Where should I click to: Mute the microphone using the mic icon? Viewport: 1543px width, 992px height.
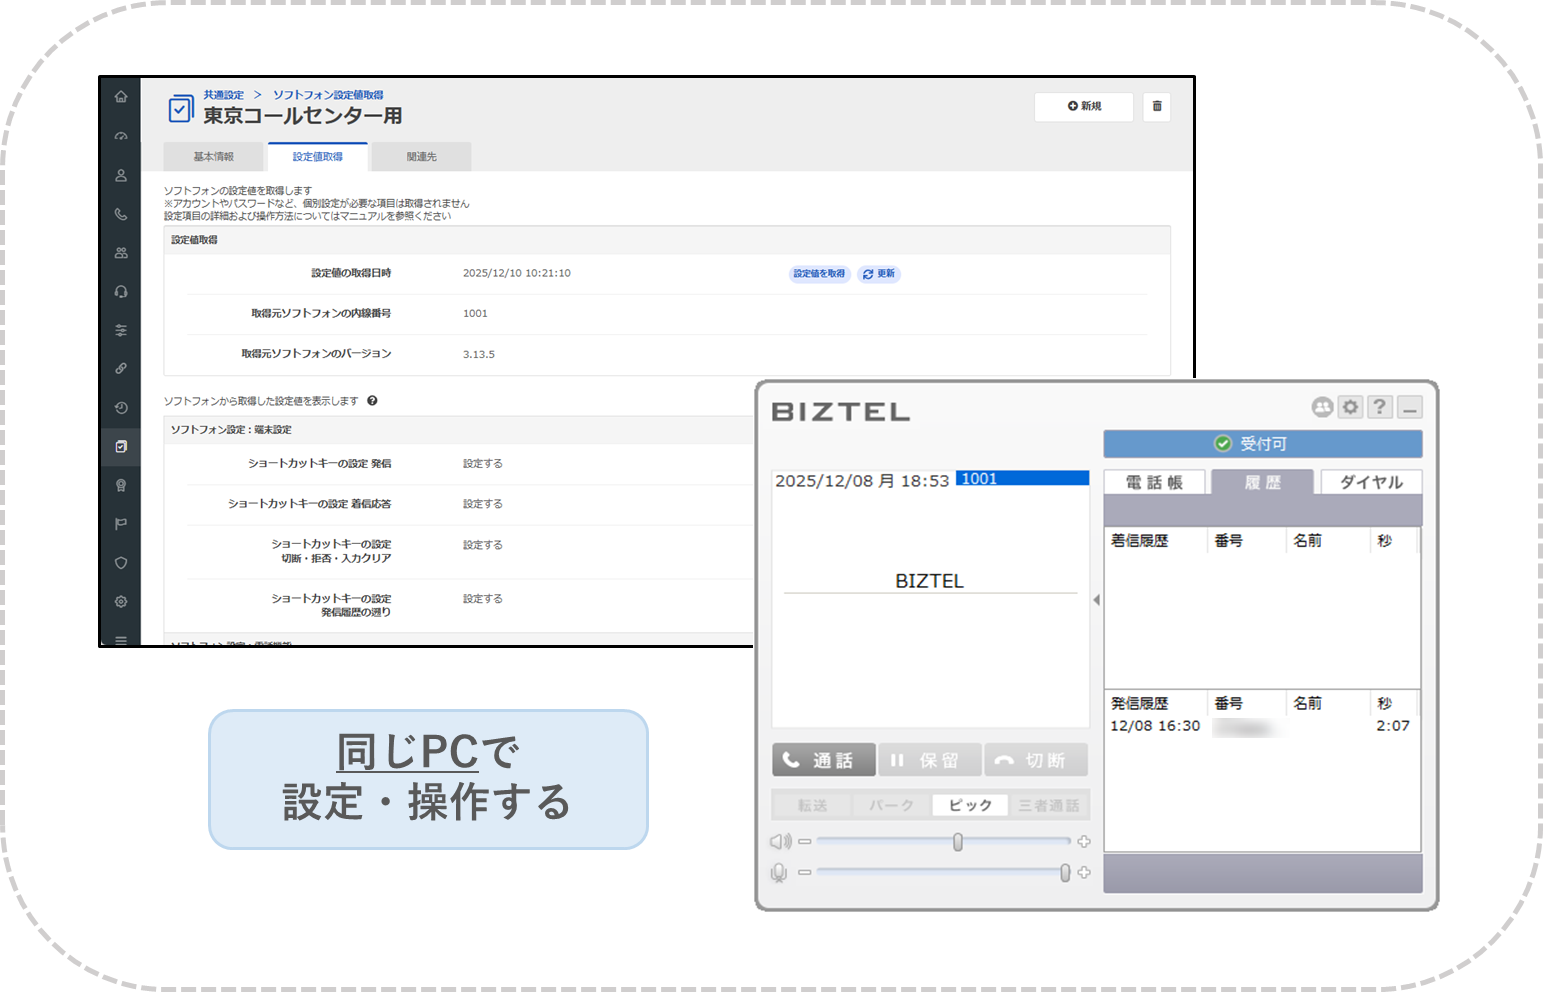pyautogui.click(x=779, y=873)
